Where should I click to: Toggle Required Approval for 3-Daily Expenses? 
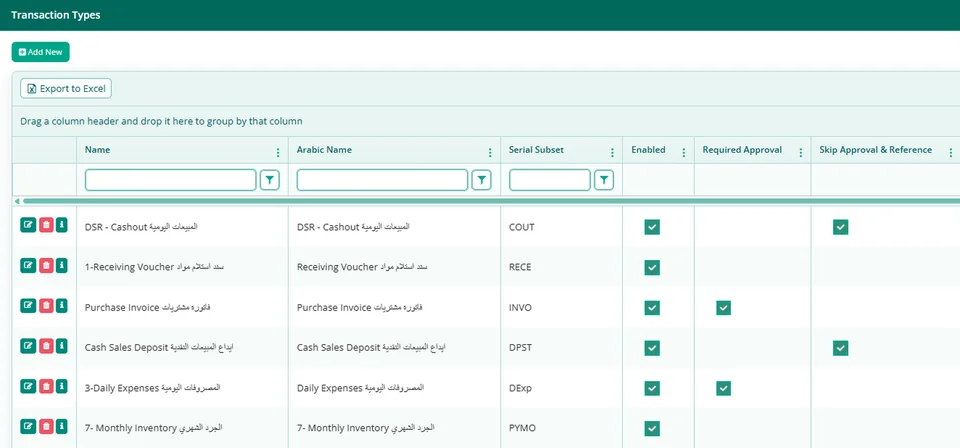click(724, 389)
